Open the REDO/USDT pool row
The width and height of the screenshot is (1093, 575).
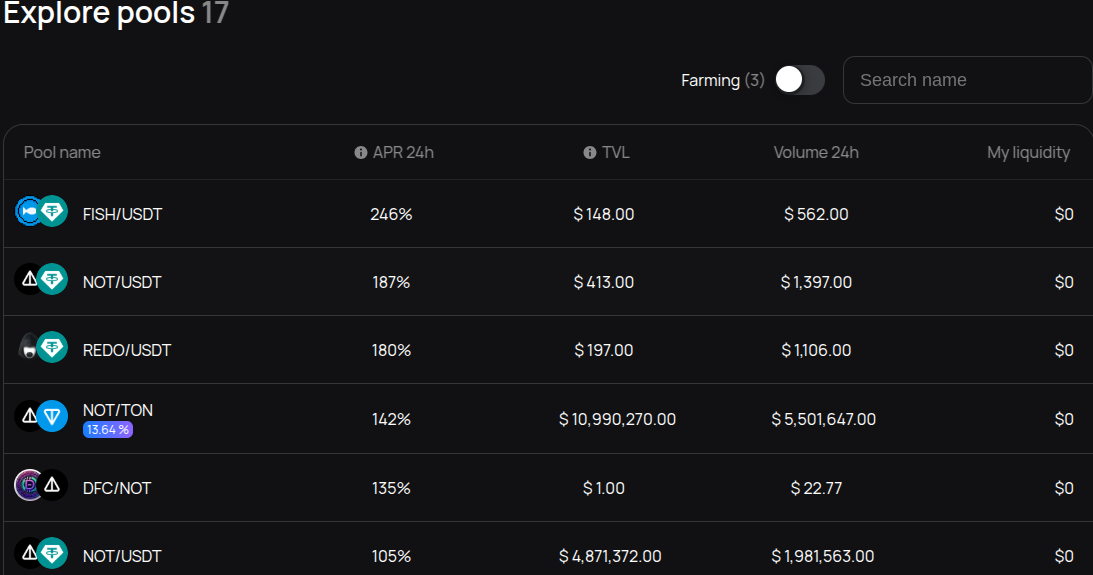(126, 350)
